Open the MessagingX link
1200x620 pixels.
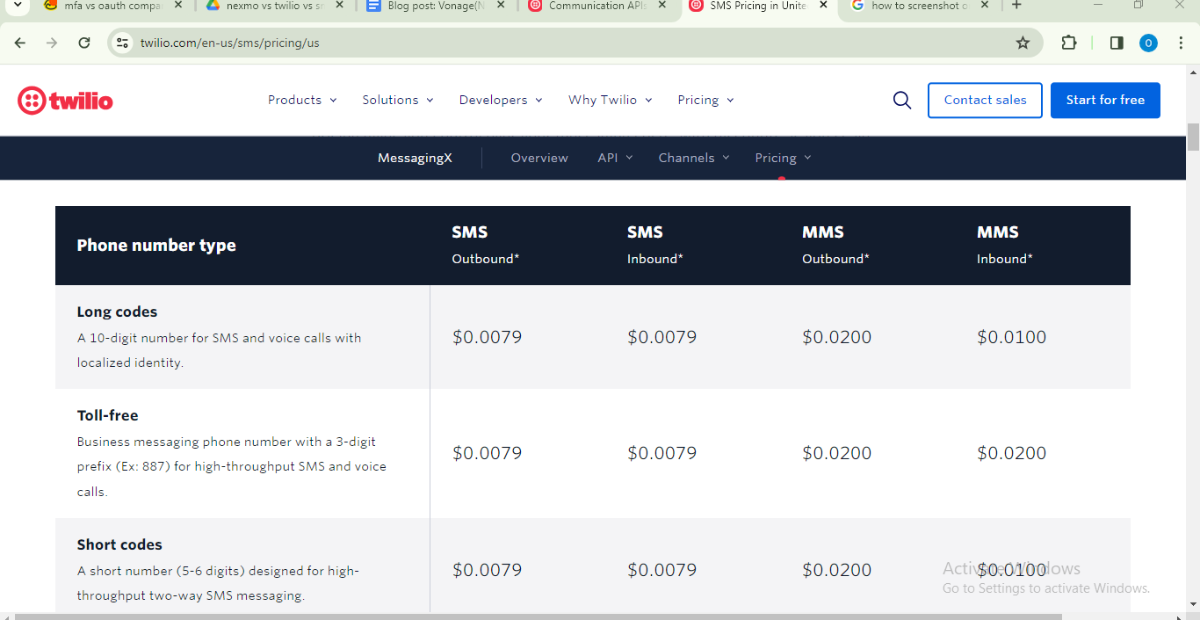click(x=415, y=158)
